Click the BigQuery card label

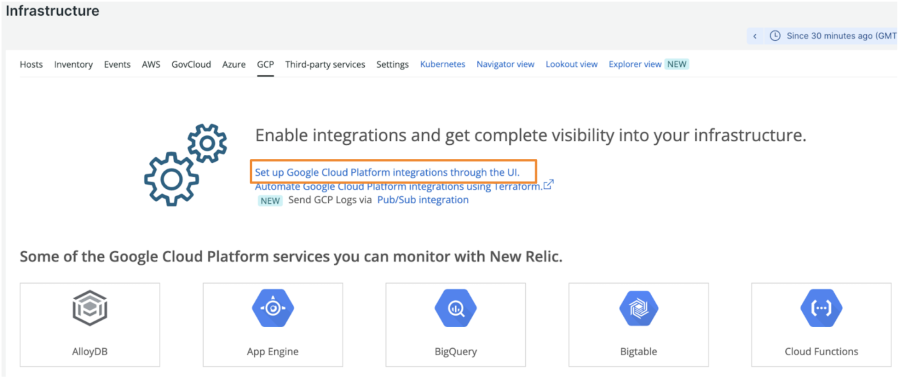click(x=456, y=351)
